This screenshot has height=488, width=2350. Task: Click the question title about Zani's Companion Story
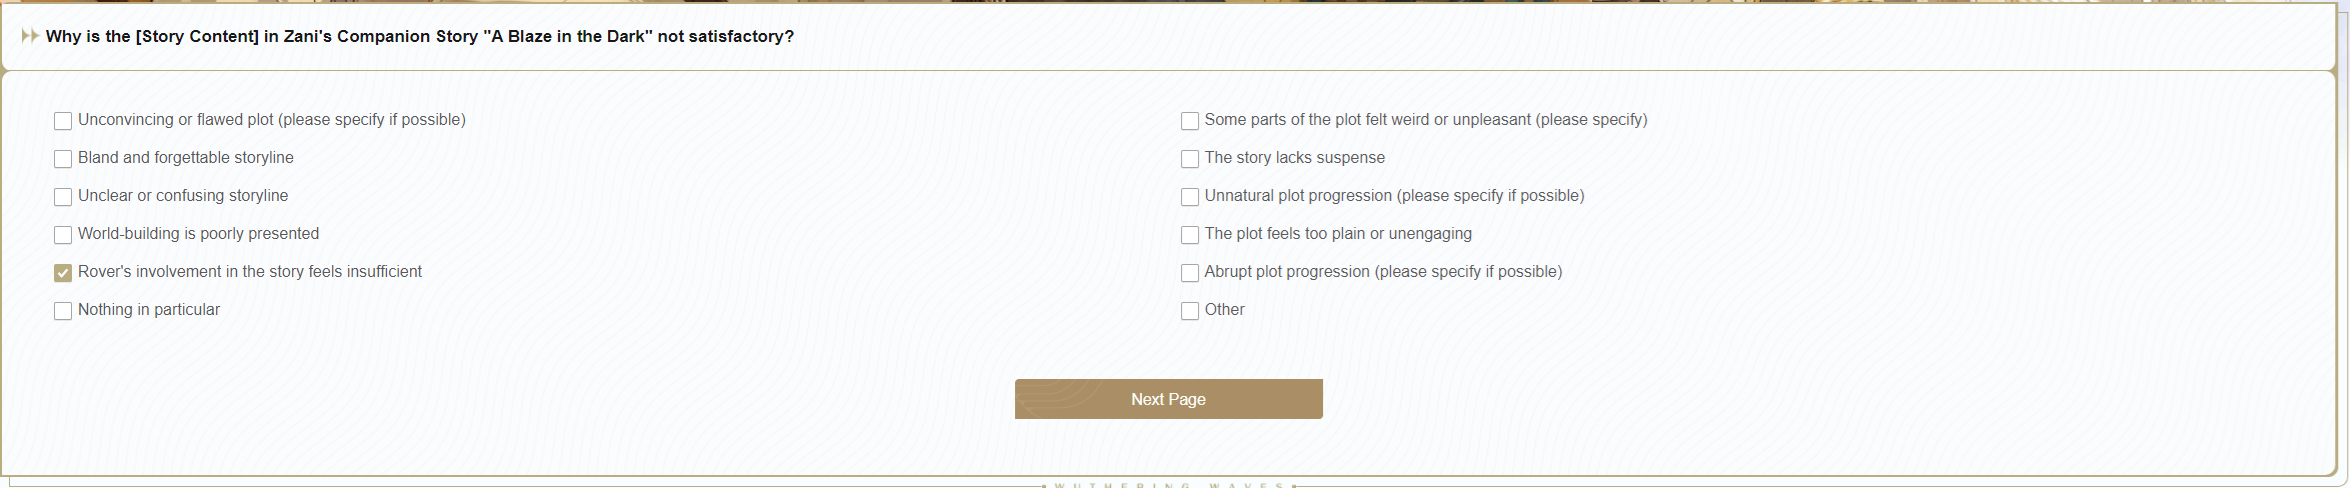[420, 36]
